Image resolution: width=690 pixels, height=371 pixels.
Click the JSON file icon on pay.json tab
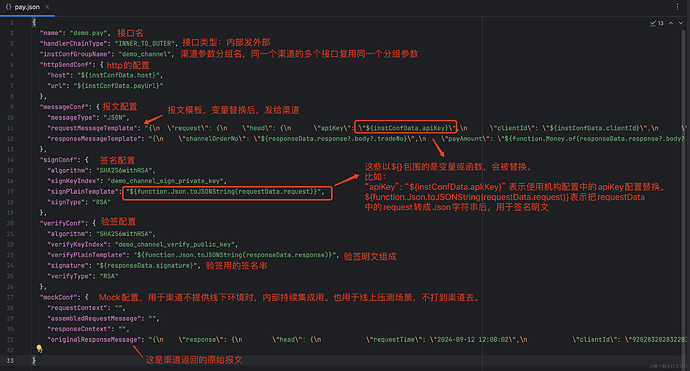pyautogui.click(x=8, y=7)
